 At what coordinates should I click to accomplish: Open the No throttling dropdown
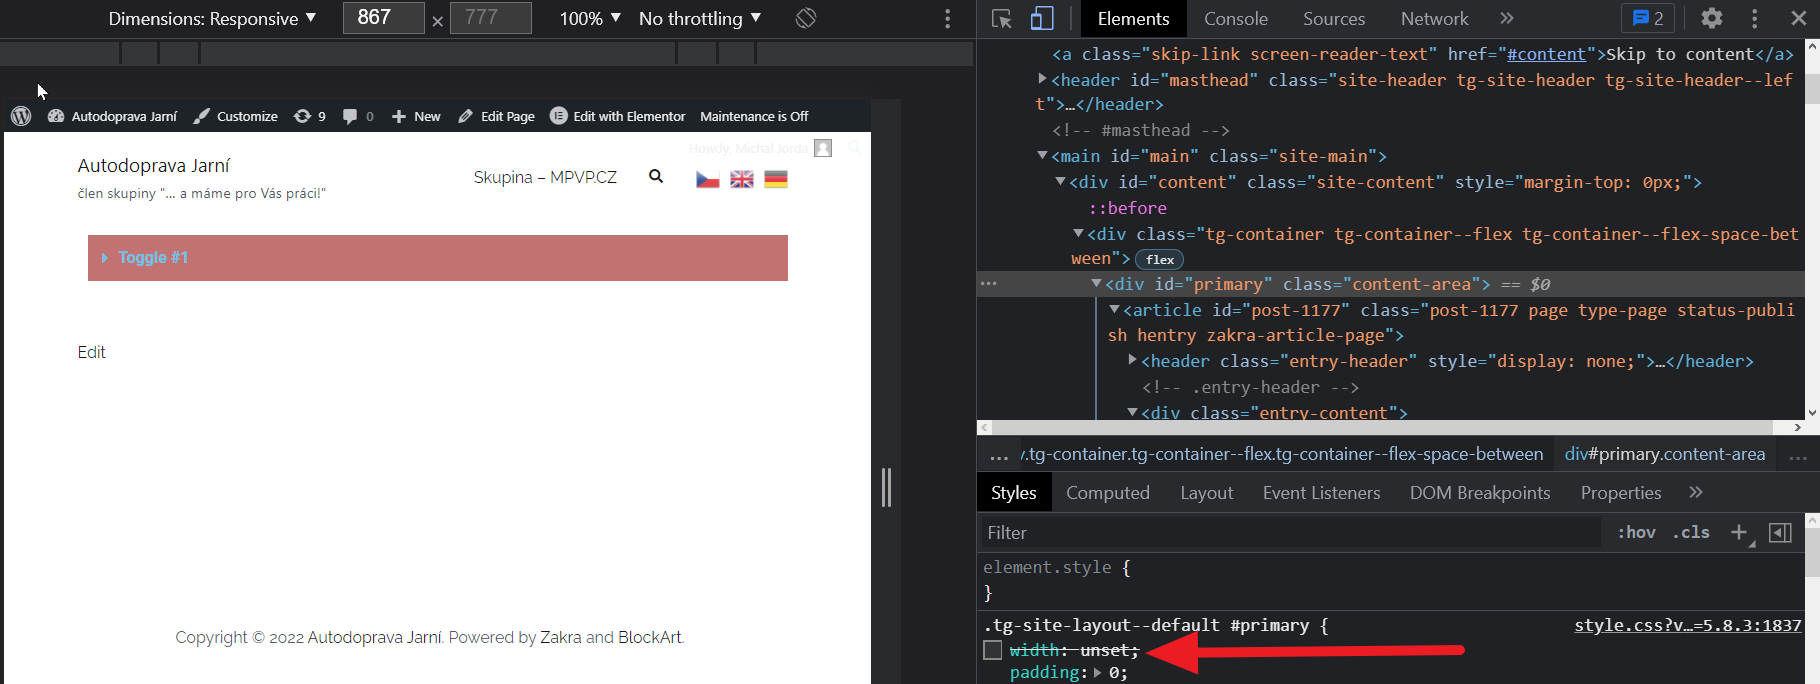700,18
